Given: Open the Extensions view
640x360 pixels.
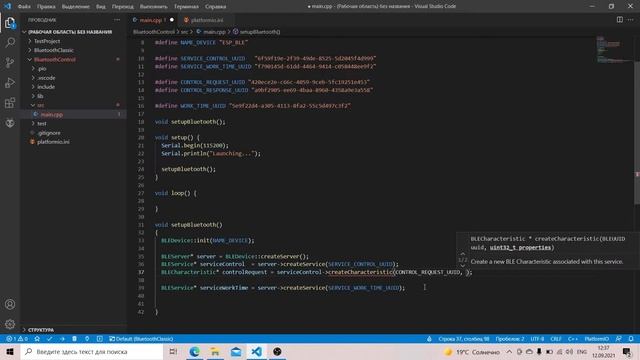Looking at the screenshot, I should [10, 102].
